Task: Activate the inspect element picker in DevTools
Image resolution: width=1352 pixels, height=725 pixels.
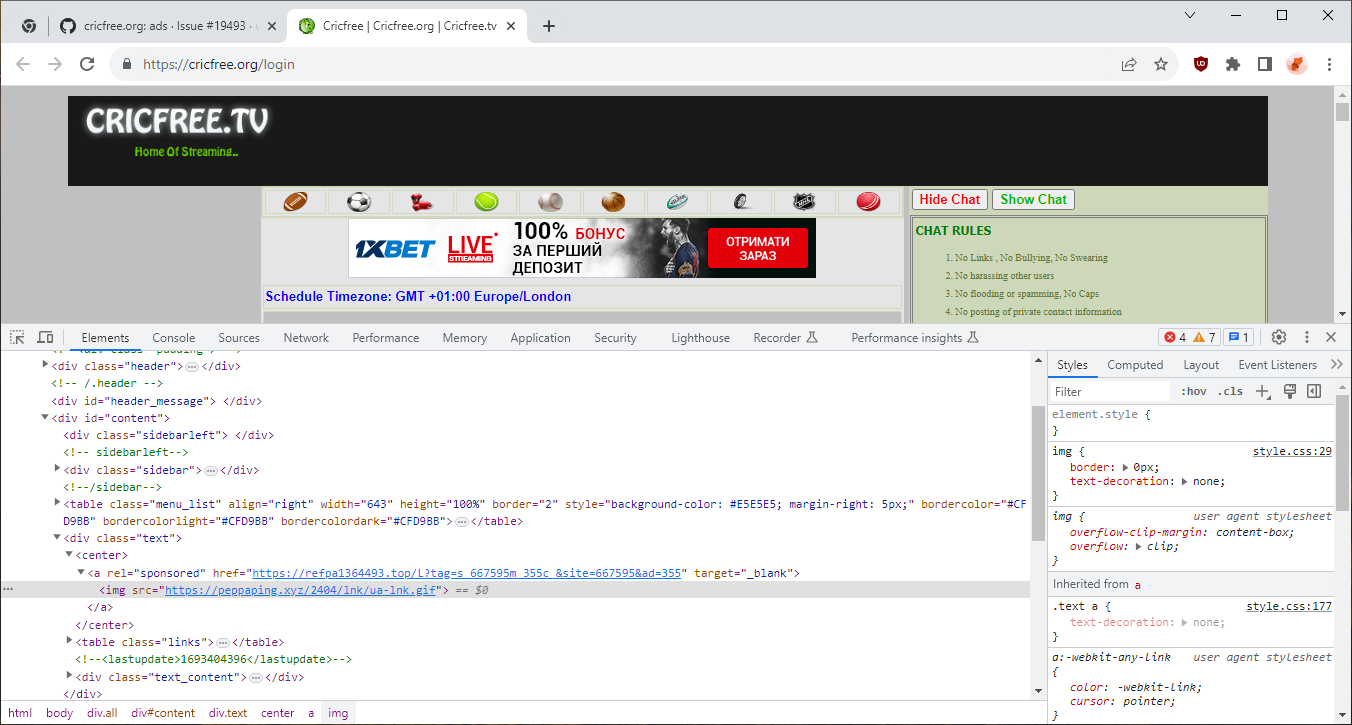Action: pyautogui.click(x=16, y=337)
